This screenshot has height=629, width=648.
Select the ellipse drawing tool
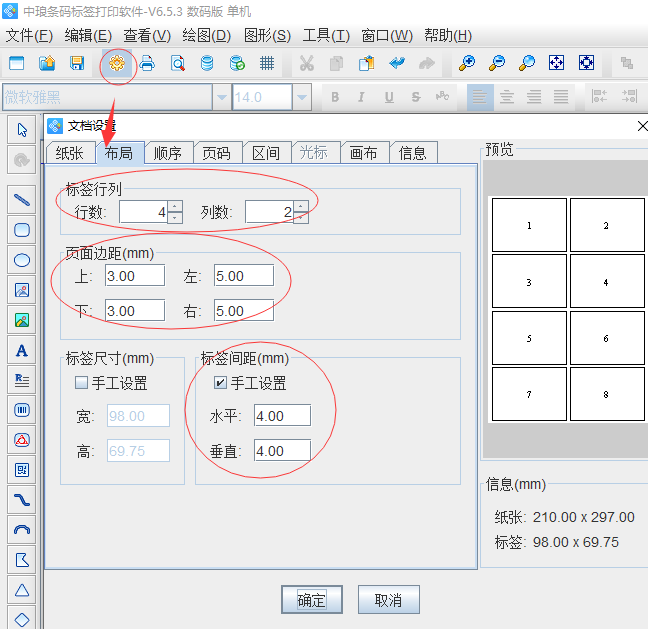coord(21,260)
